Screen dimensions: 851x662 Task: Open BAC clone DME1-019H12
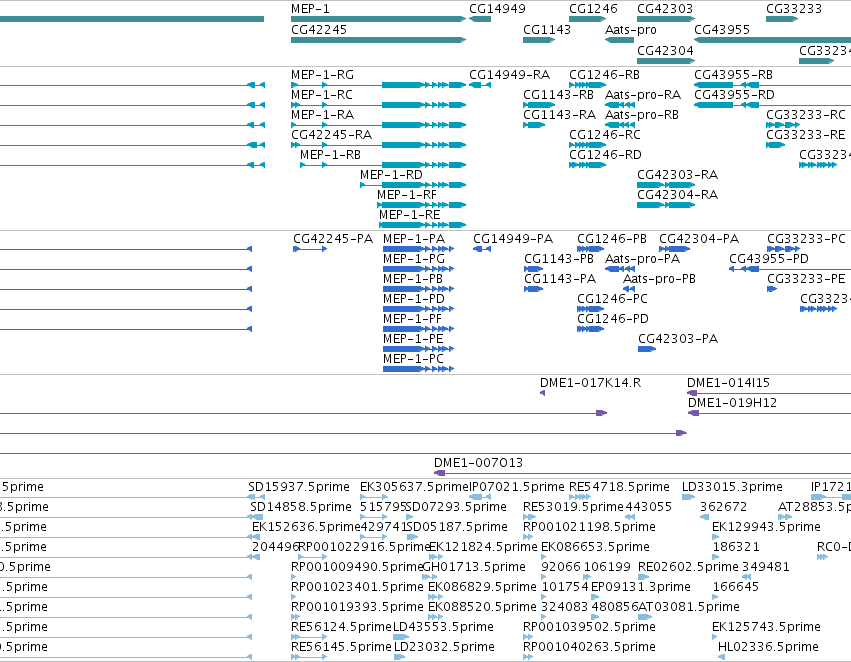[x=732, y=404]
